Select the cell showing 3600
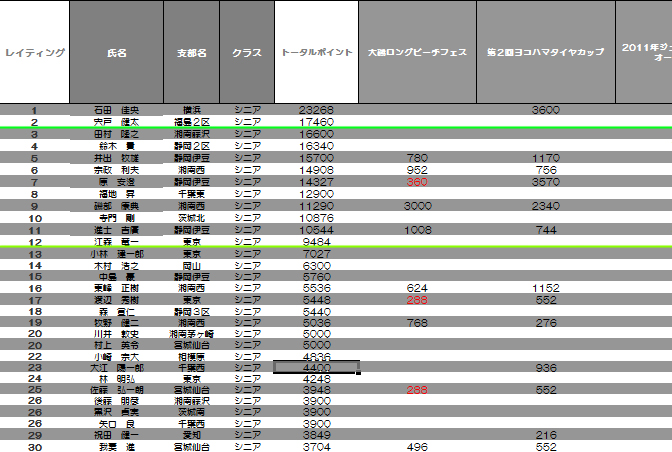Image resolution: width=672 pixels, height=452 pixels. (x=546, y=110)
